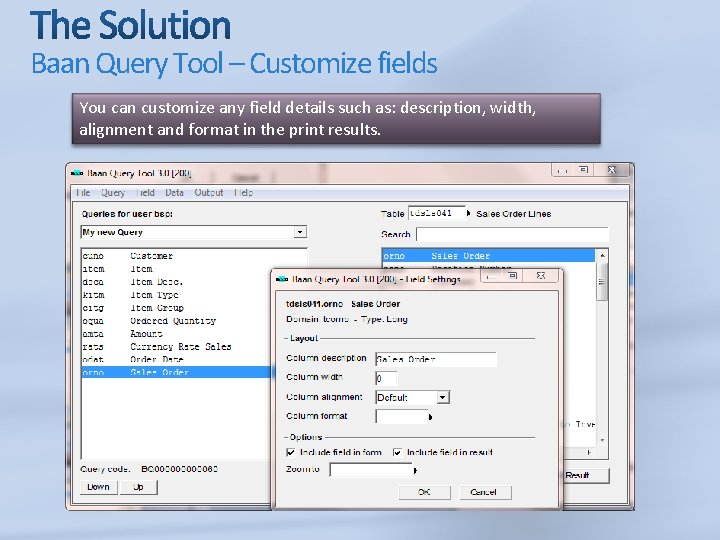Image resolution: width=720 pixels, height=540 pixels.
Task: Open the Data menu
Action: (x=174, y=192)
